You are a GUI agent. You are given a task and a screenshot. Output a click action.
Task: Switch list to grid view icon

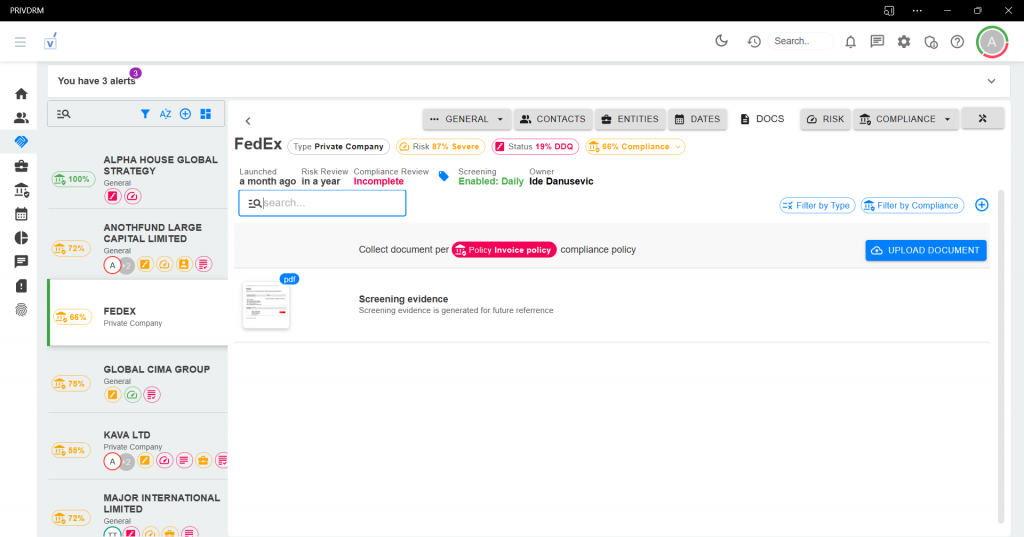(205, 114)
